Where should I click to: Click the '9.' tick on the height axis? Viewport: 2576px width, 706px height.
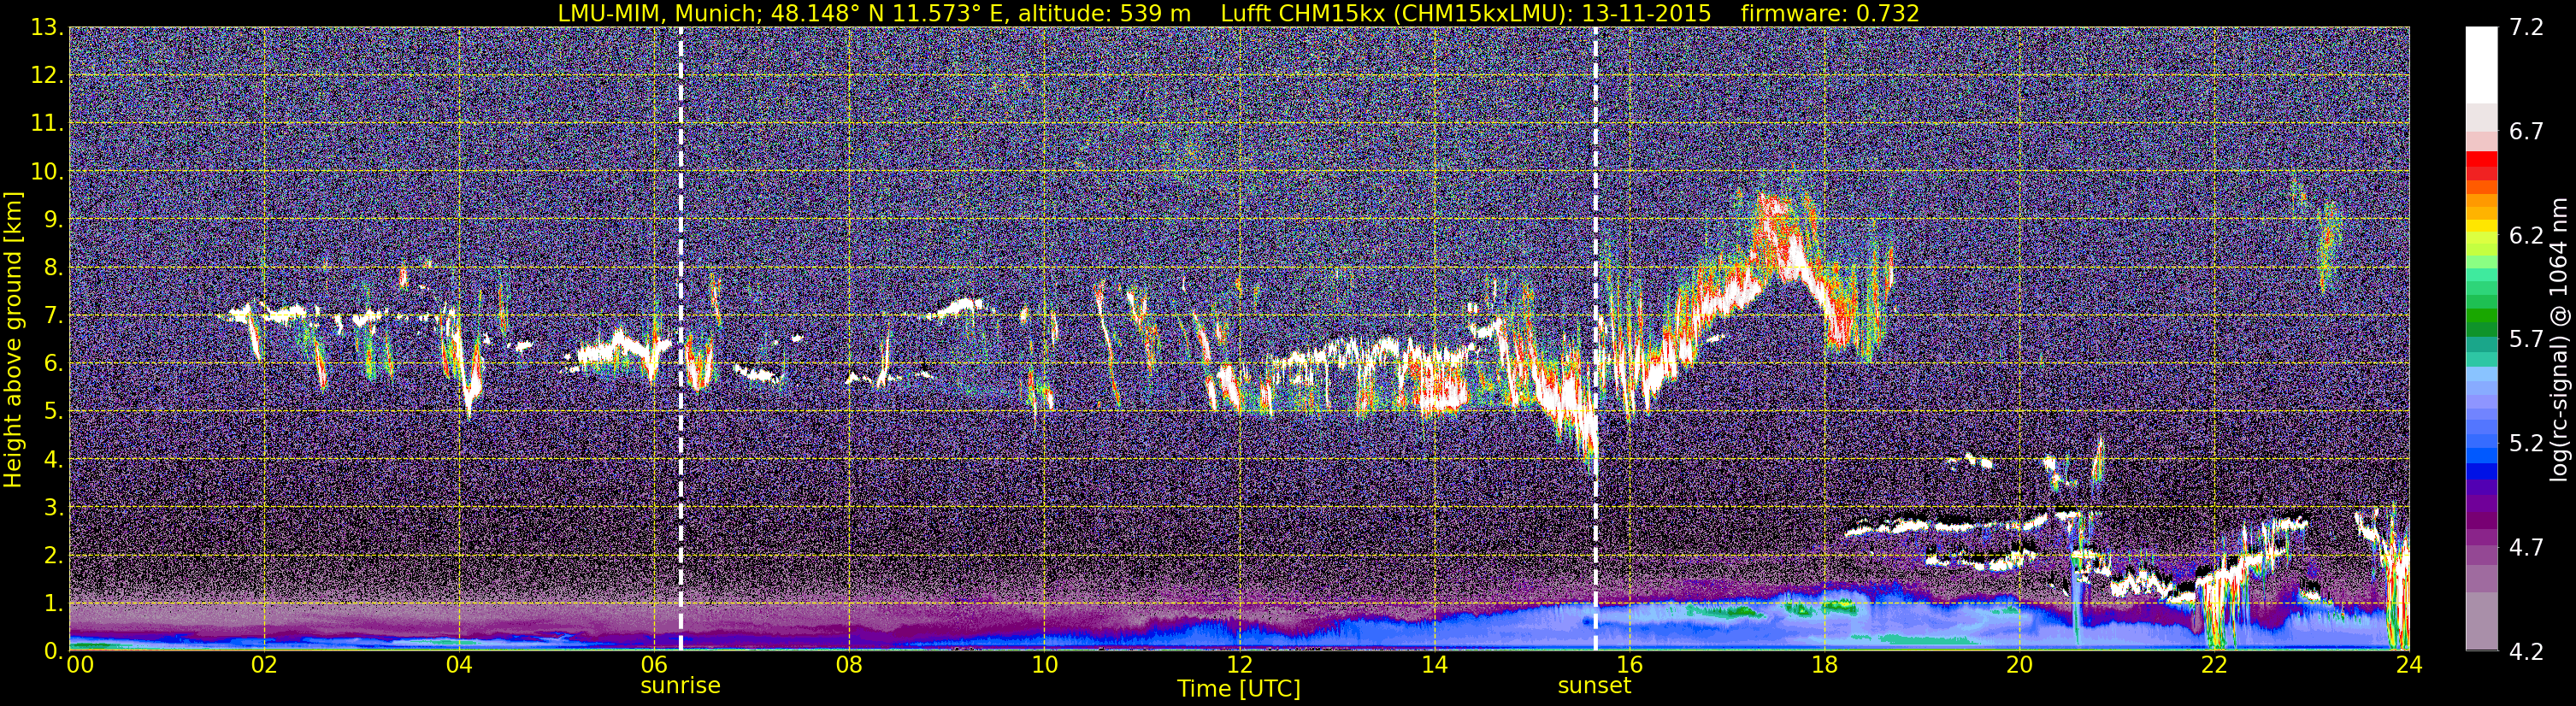coord(53,219)
